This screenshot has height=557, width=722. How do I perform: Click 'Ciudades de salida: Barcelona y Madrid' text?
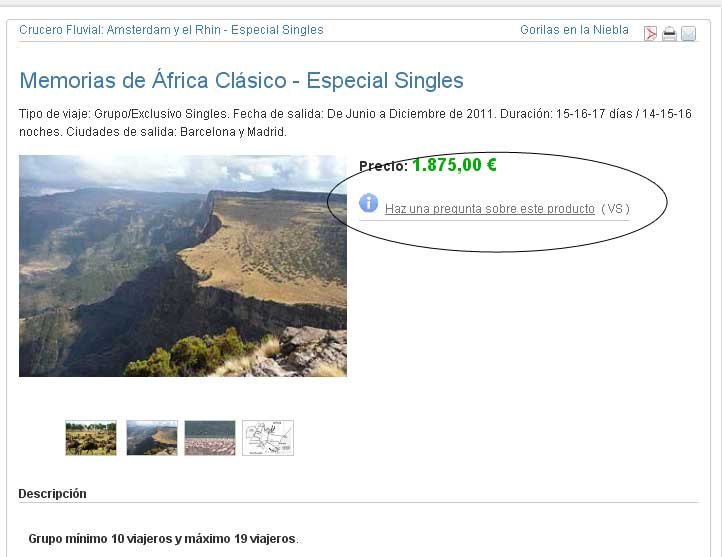[176, 132]
